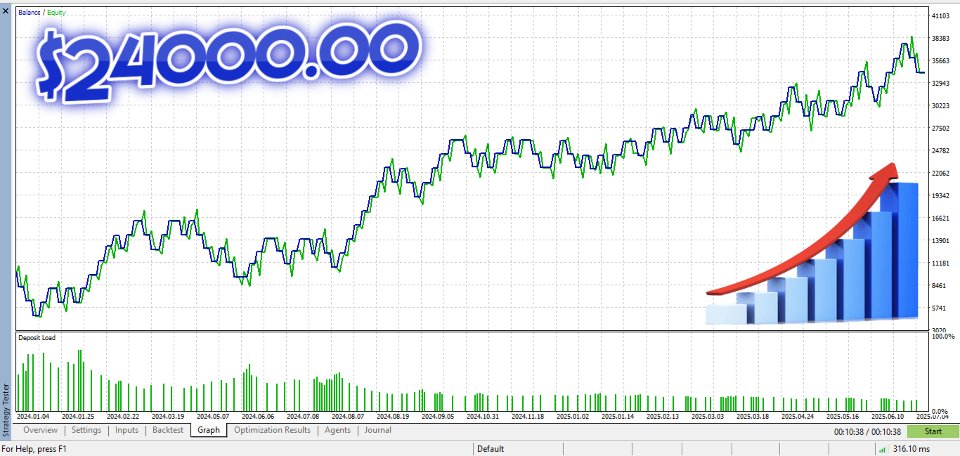Click the 22062 axis value
The width and height of the screenshot is (960, 456).
(x=940, y=173)
